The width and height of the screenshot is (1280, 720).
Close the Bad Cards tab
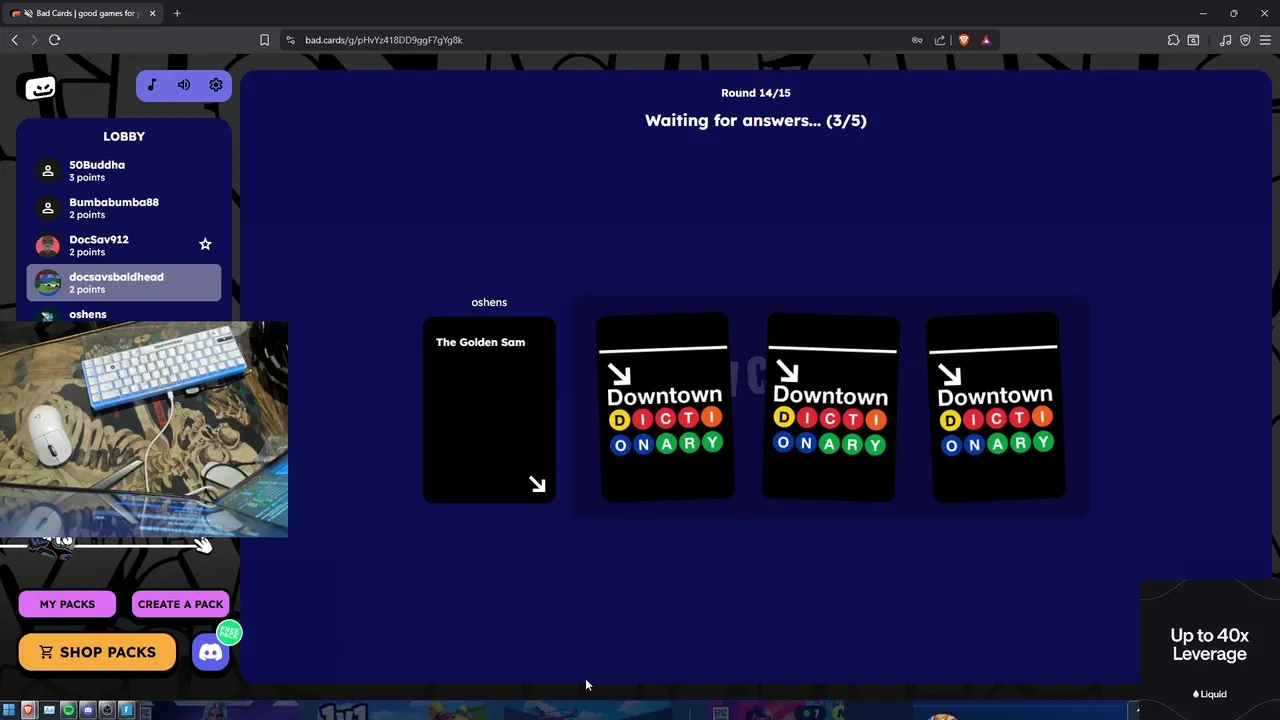152,13
